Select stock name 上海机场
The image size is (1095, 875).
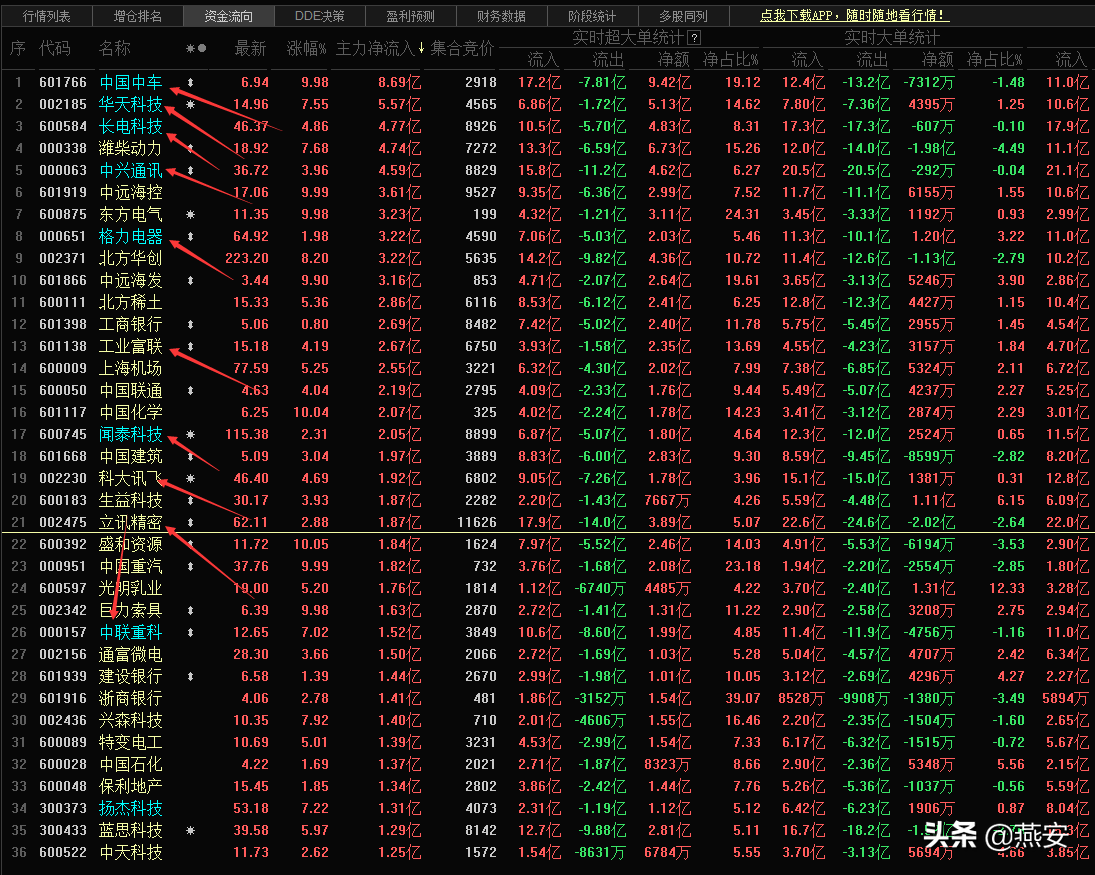(131, 369)
